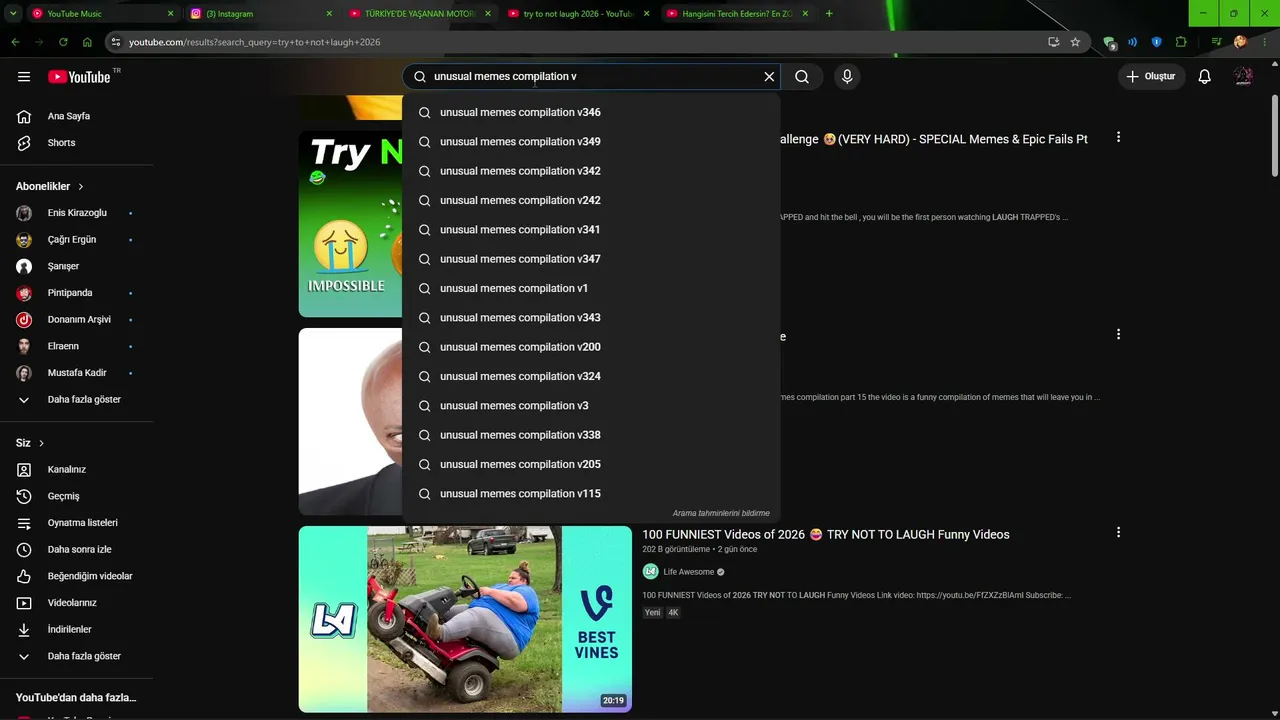Open the YouTube hamburger guide menu
1280x720 pixels.
tap(24, 77)
